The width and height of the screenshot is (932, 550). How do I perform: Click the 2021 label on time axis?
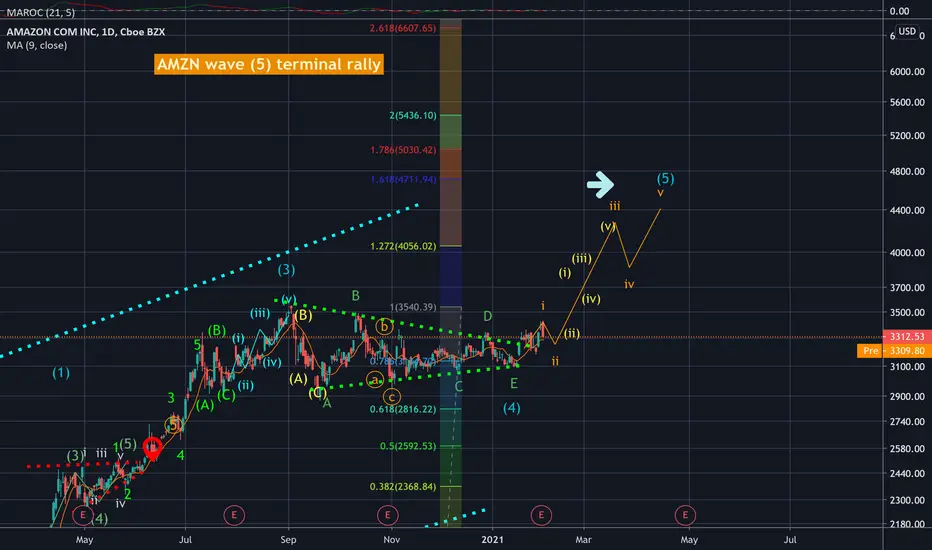[x=492, y=540]
